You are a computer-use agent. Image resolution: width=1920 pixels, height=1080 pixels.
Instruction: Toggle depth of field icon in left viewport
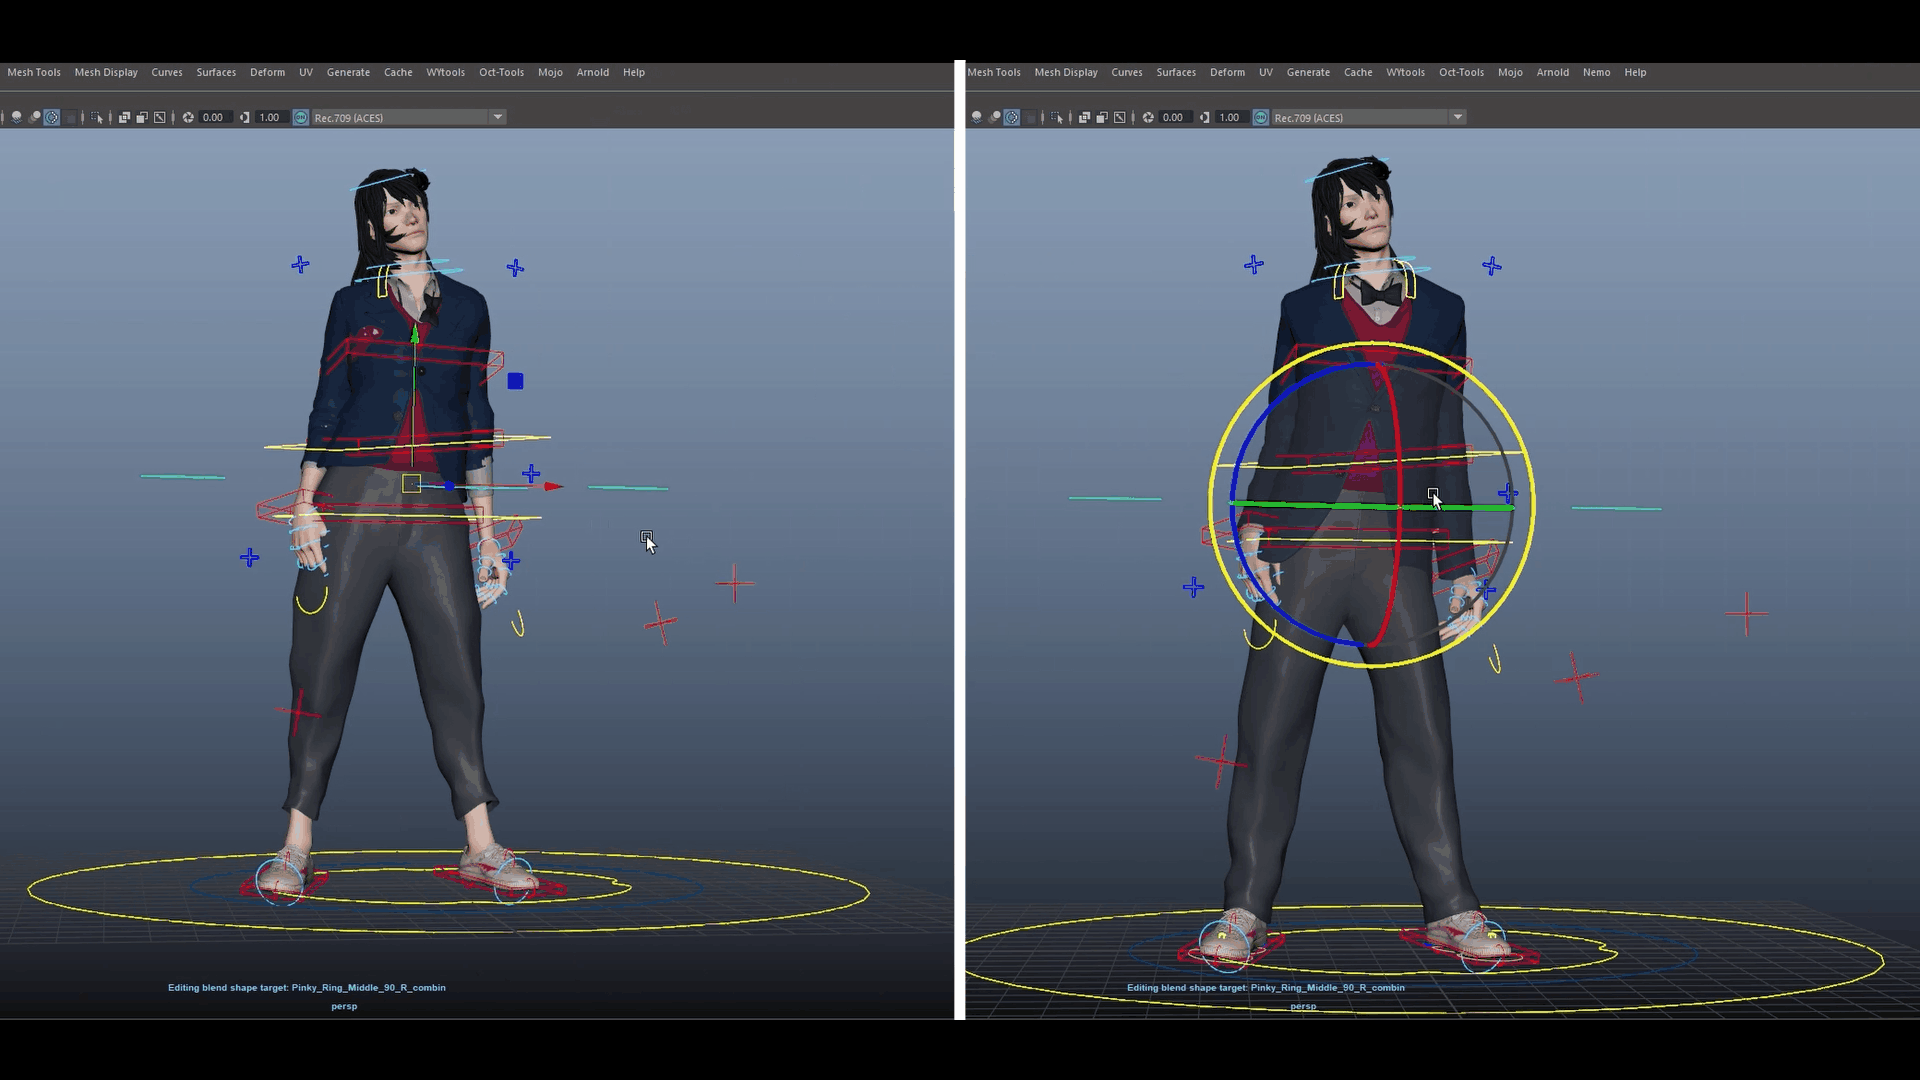(x=70, y=117)
